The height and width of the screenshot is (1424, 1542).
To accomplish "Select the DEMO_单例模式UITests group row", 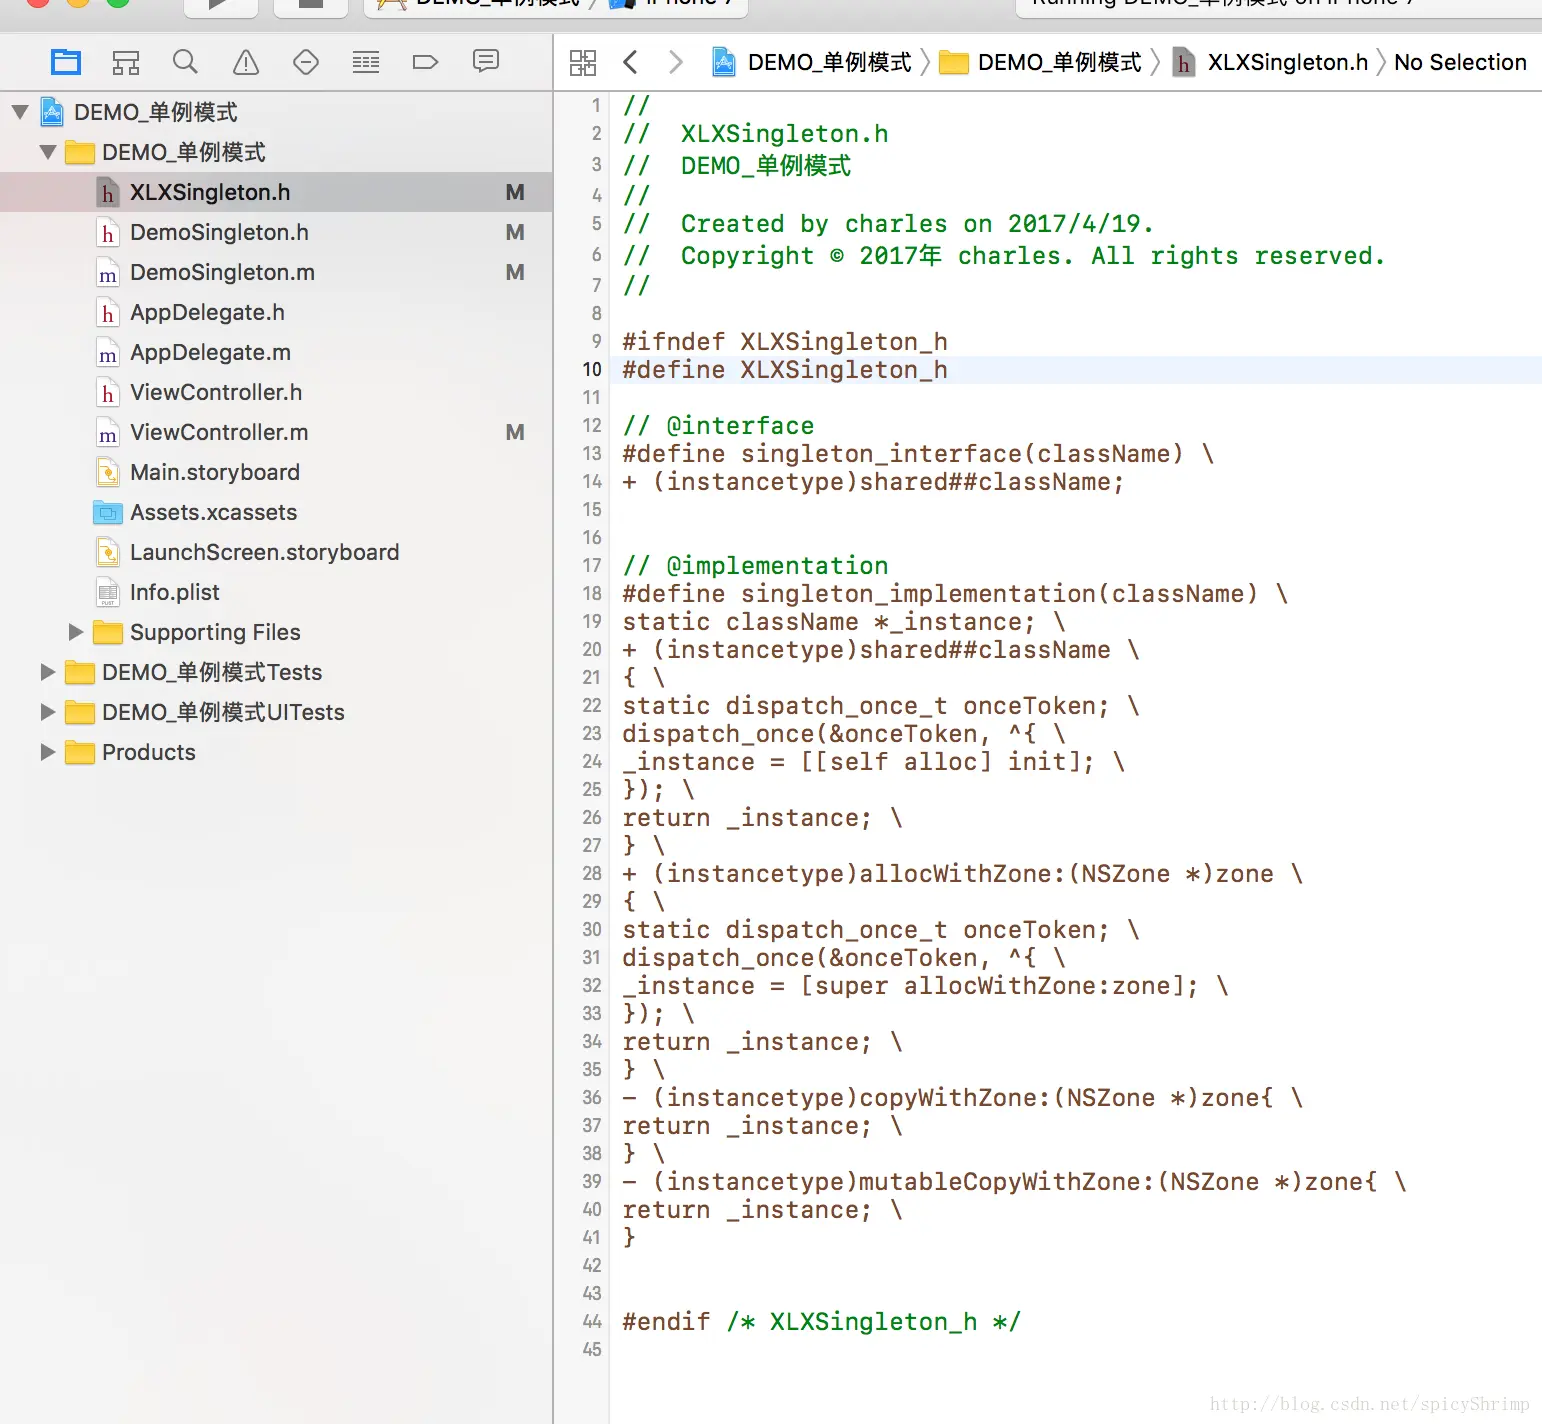I will tap(276, 712).
